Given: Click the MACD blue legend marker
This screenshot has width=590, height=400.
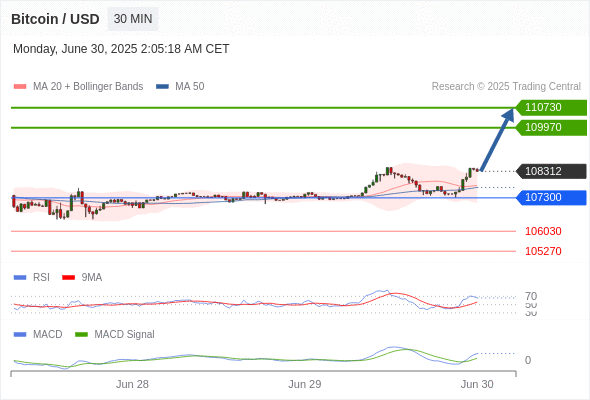Looking at the screenshot, I should point(20,335).
